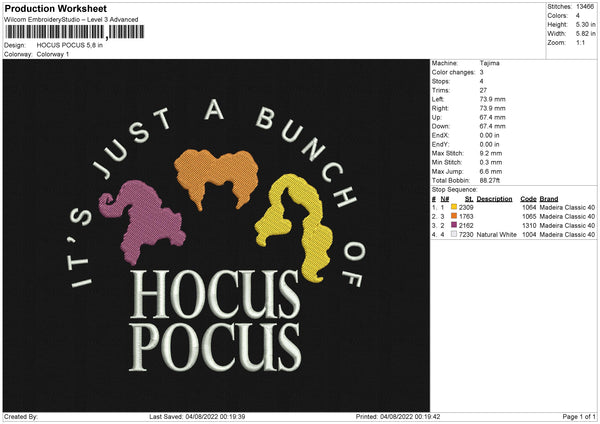Click the Colors count value 4
This screenshot has height=424, width=600.
pos(578,16)
